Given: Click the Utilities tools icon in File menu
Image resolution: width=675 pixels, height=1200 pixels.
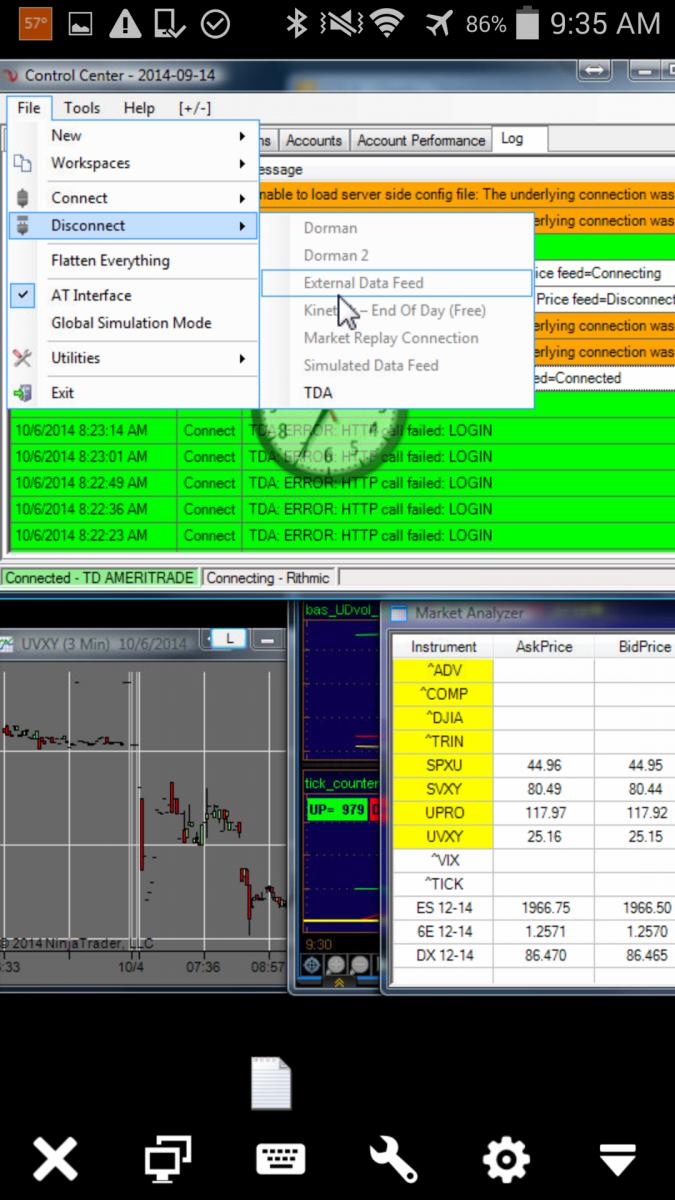Looking at the screenshot, I should click(23, 358).
